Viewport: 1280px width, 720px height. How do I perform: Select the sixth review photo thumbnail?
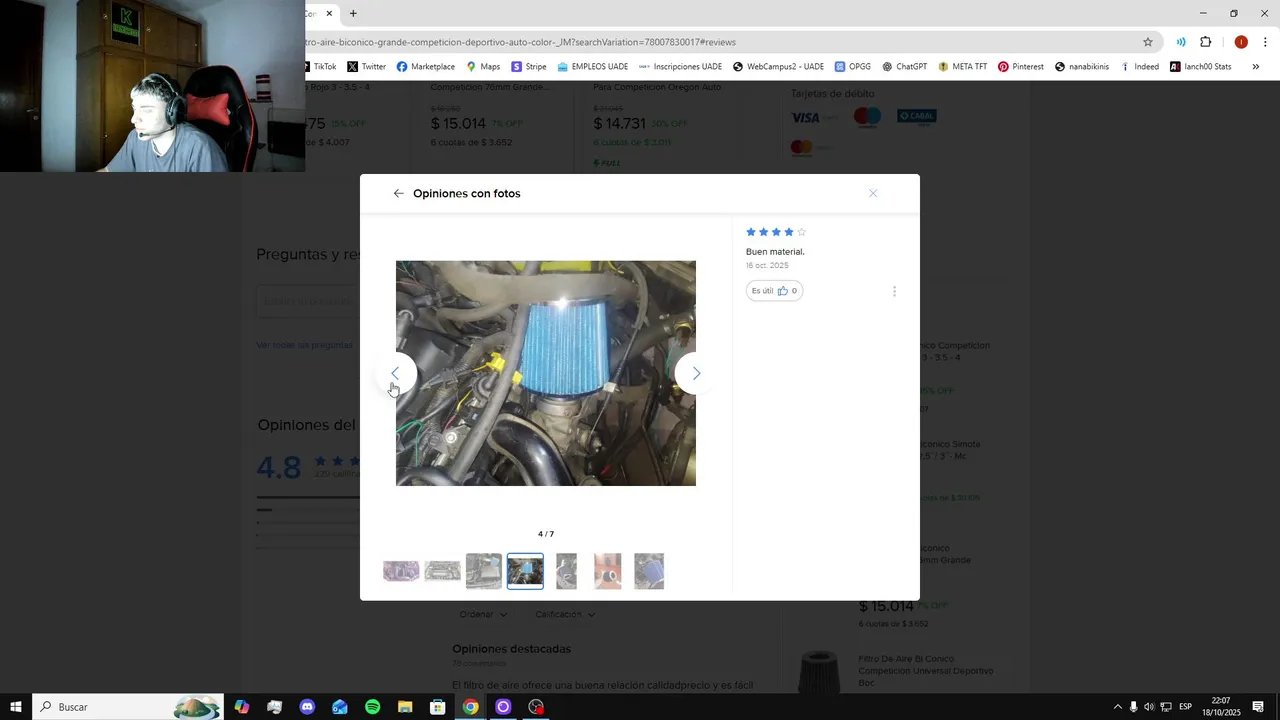(x=607, y=571)
